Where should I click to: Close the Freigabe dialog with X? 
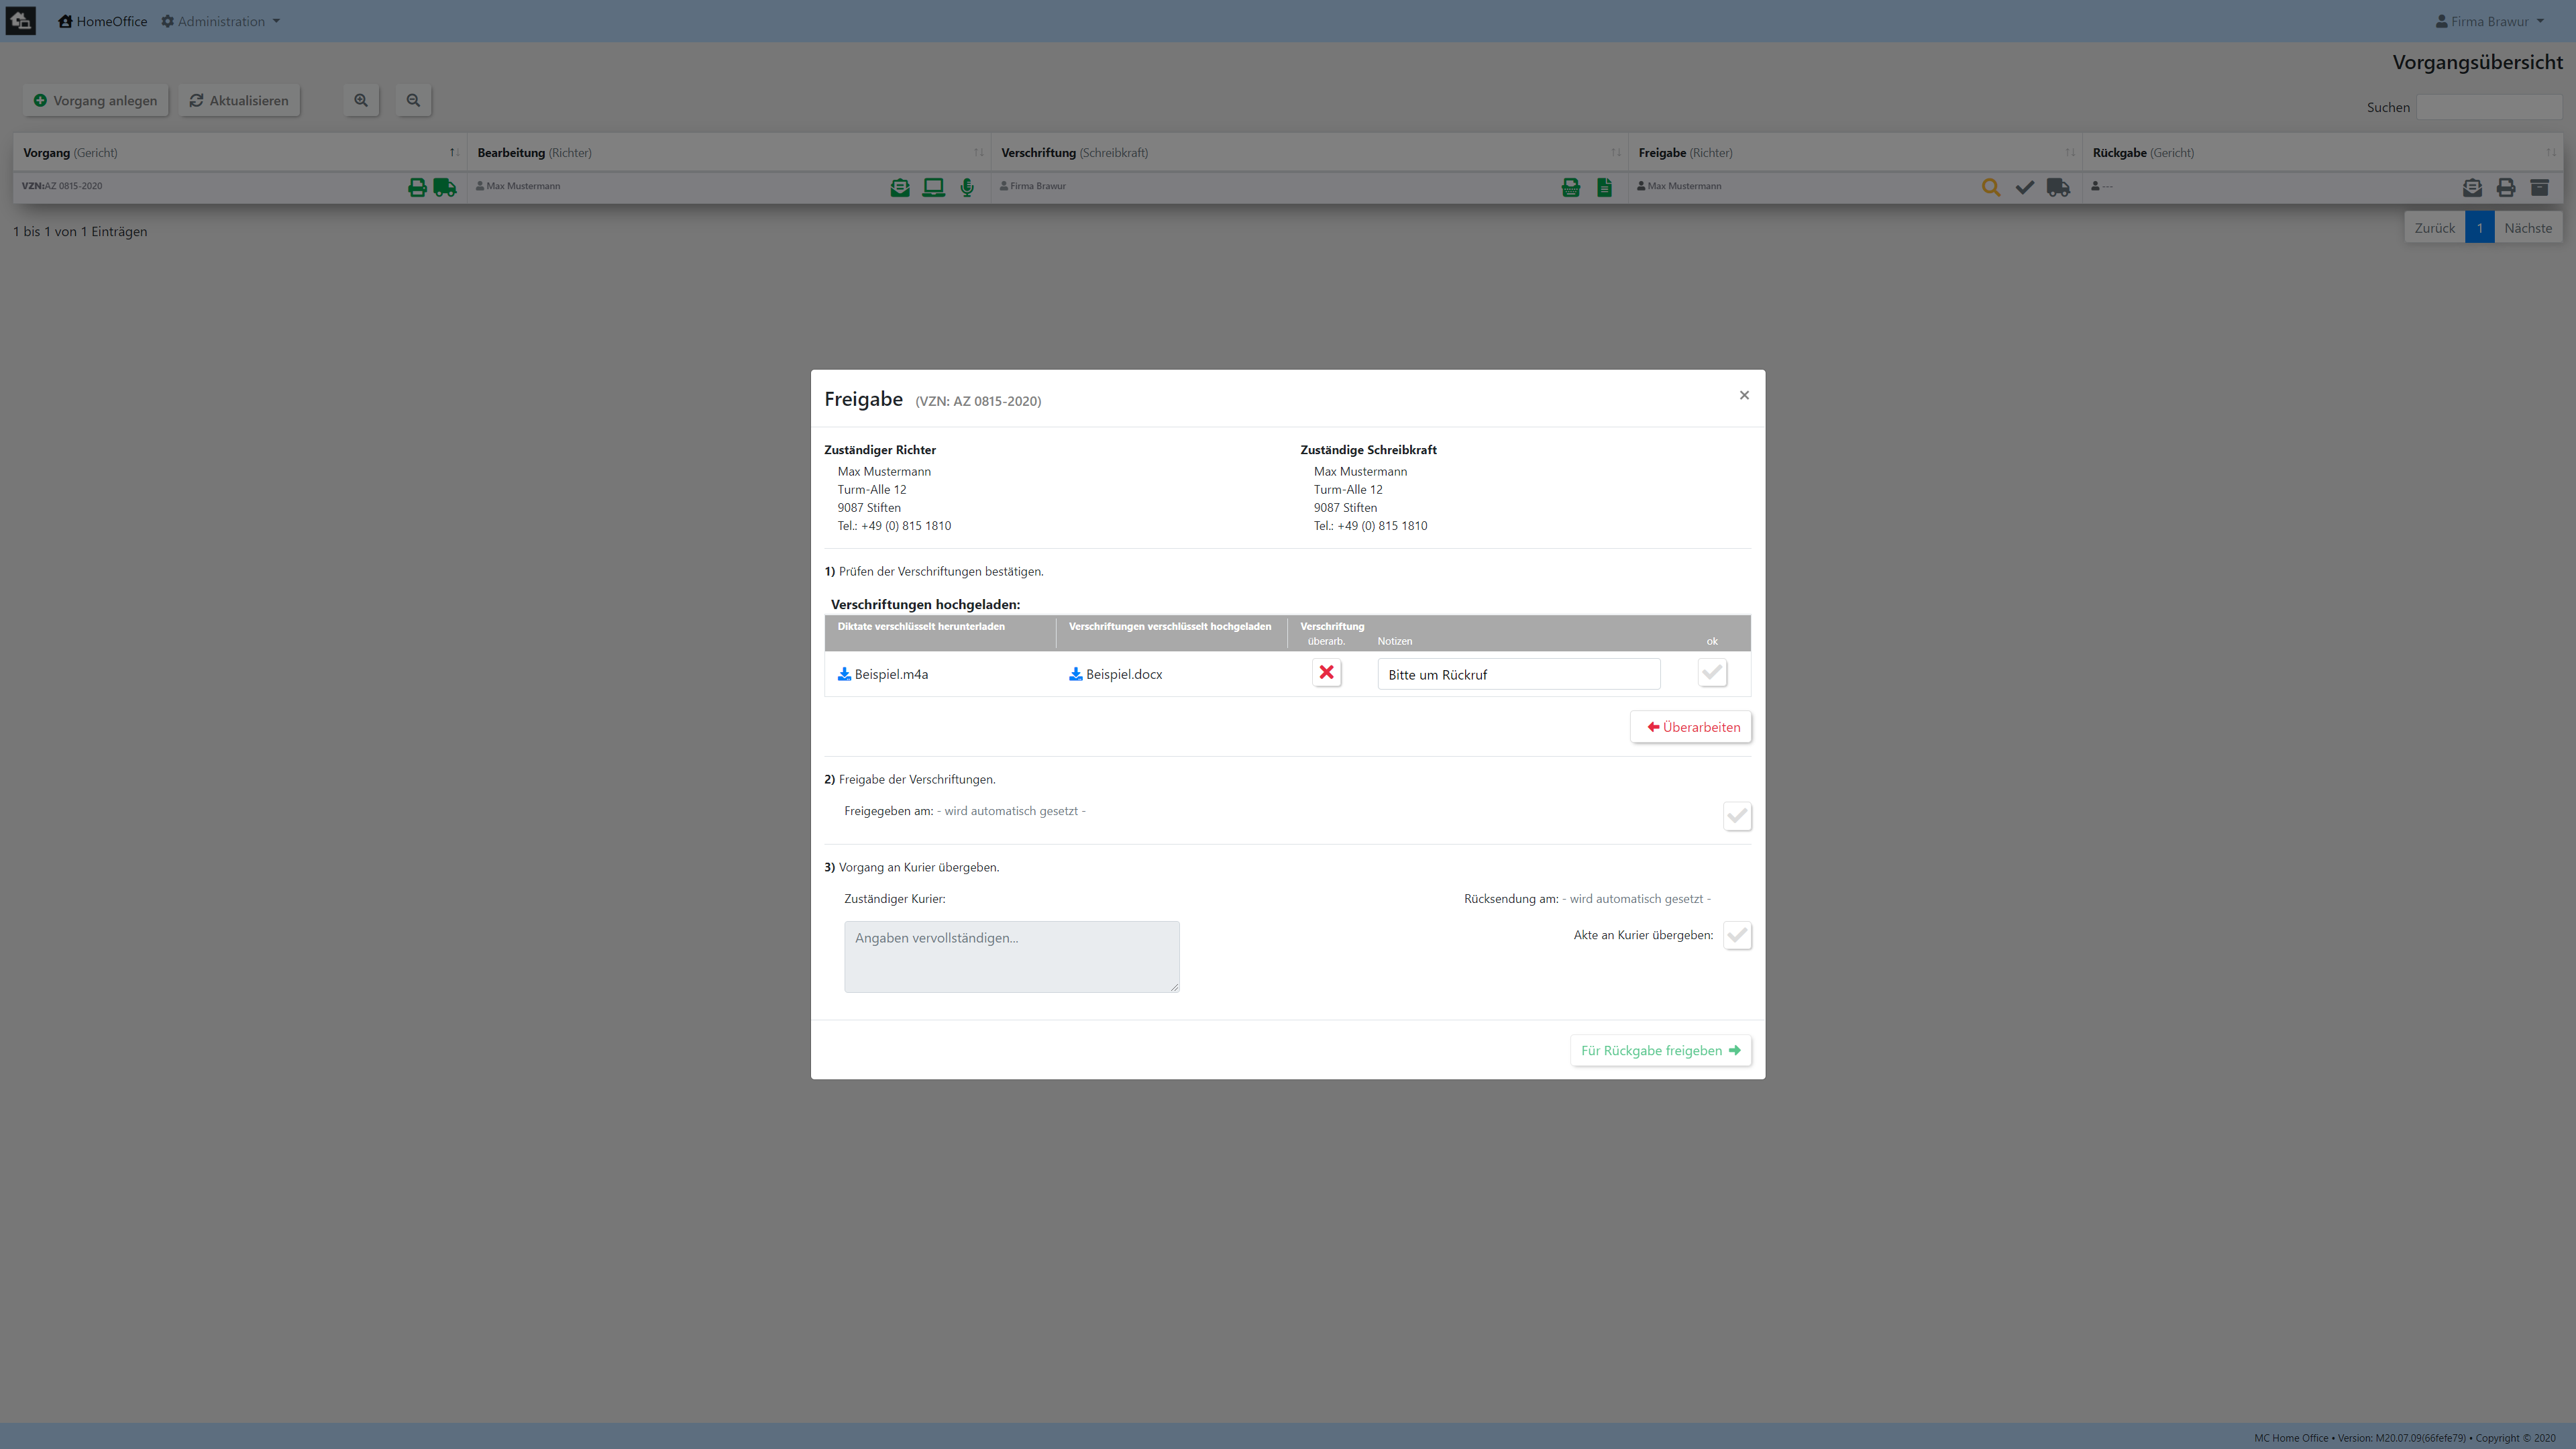click(x=1744, y=395)
